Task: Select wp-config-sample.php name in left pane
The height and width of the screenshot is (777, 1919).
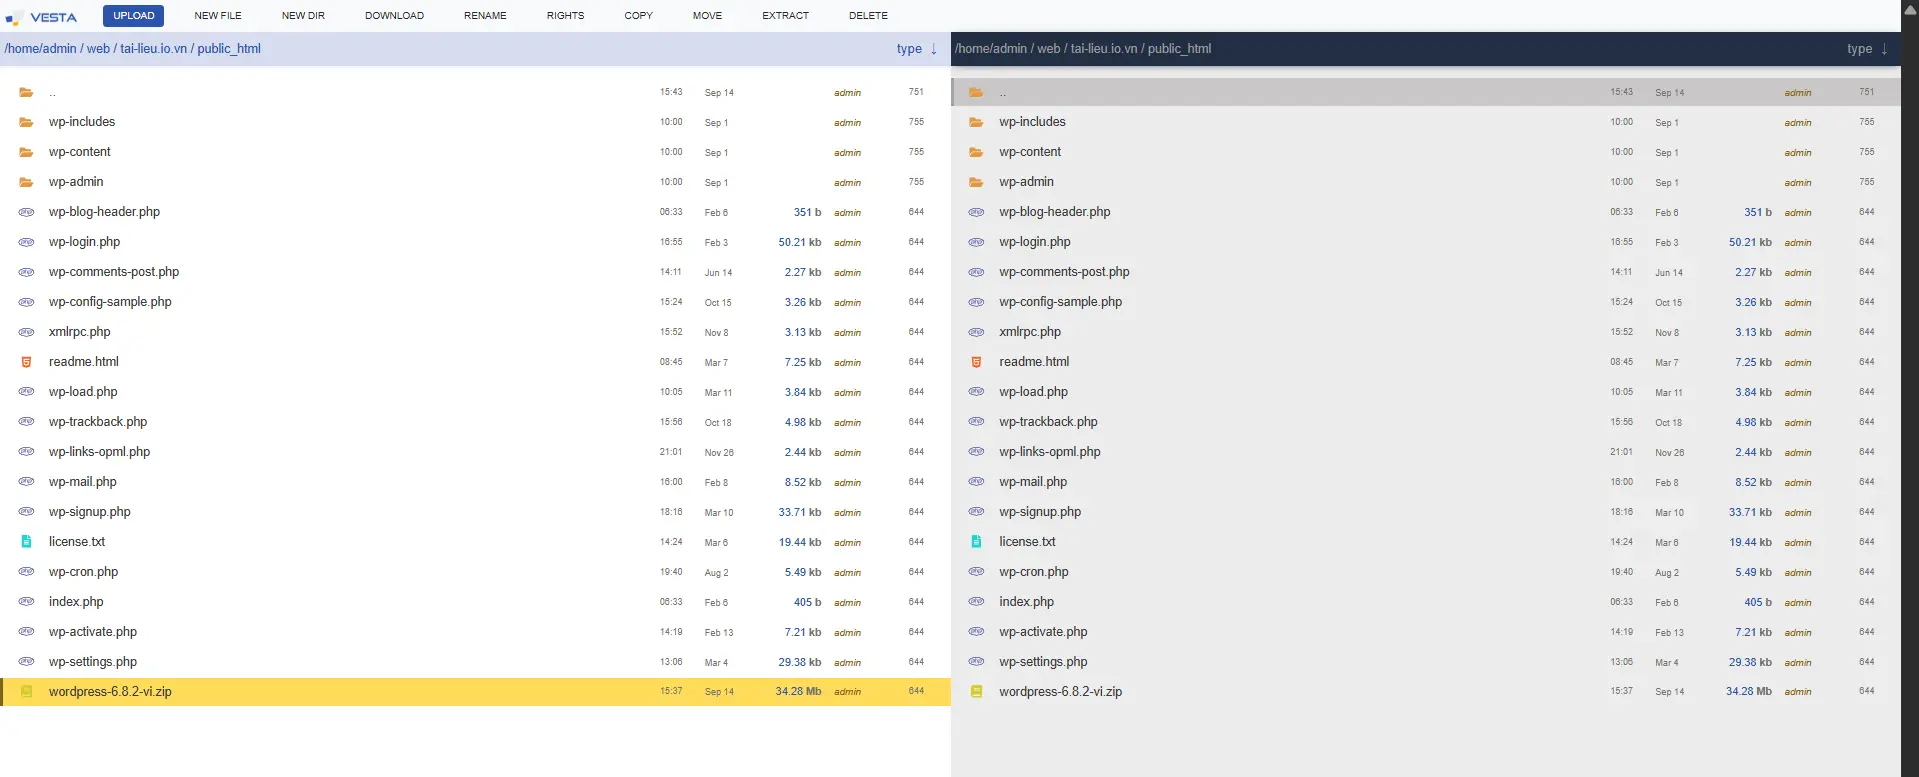Action: tap(110, 302)
